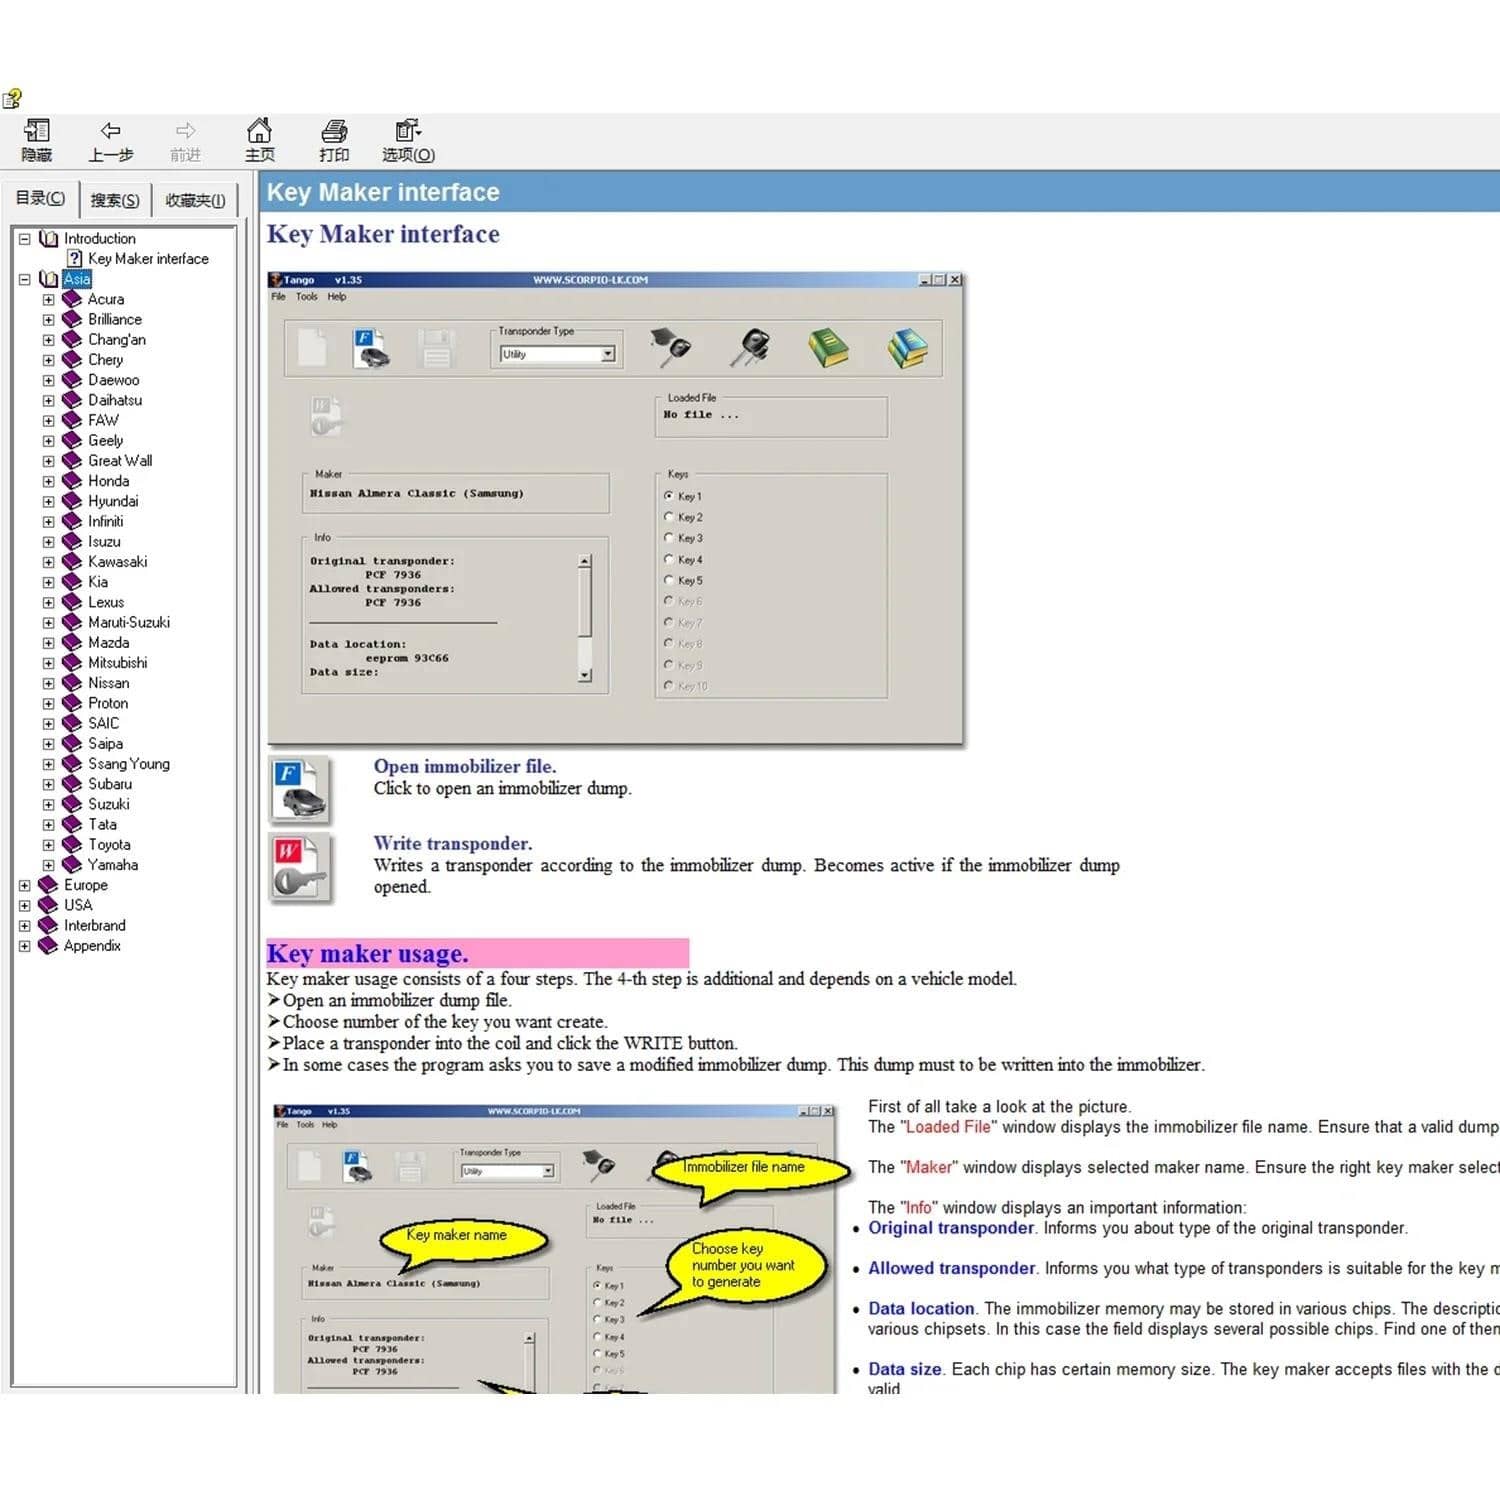Expand the Europe section in the sidebar

(x=24, y=885)
